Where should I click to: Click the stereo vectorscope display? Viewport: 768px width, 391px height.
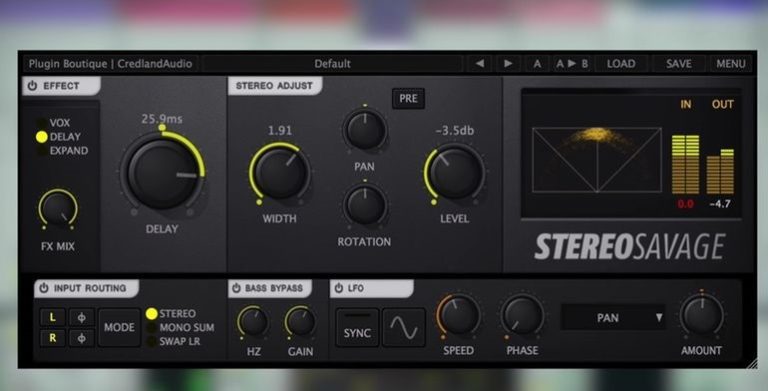(597, 160)
